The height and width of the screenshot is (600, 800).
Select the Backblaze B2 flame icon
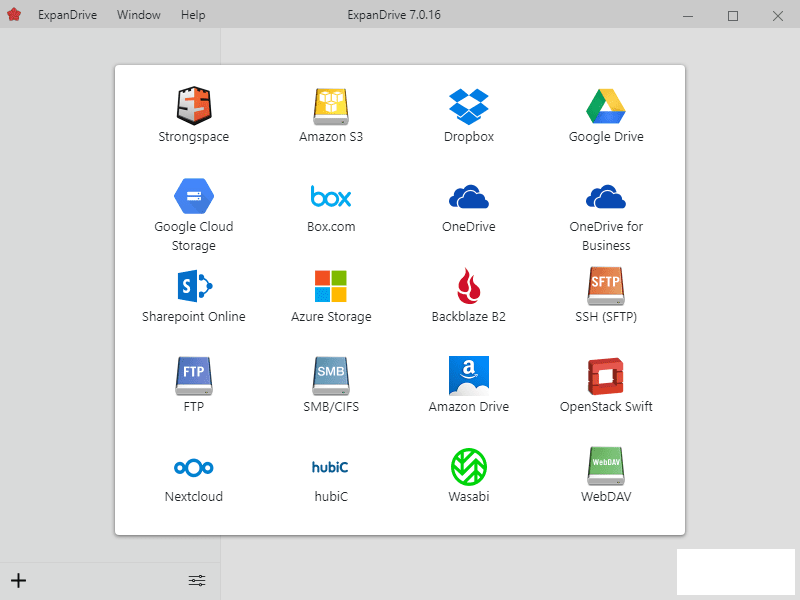[x=469, y=286]
